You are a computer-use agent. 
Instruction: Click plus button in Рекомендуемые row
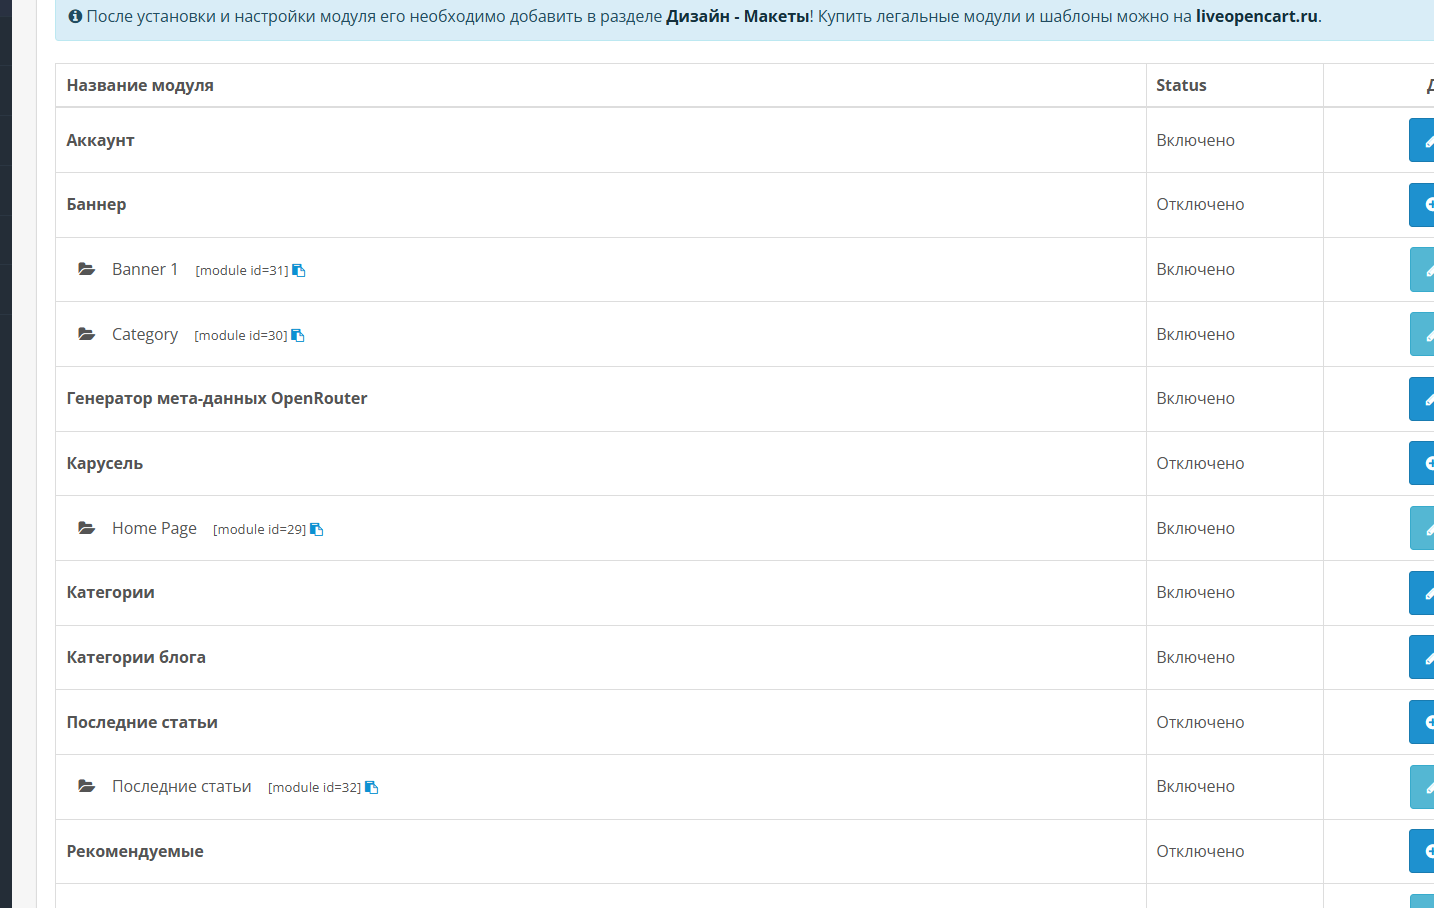tap(1422, 851)
